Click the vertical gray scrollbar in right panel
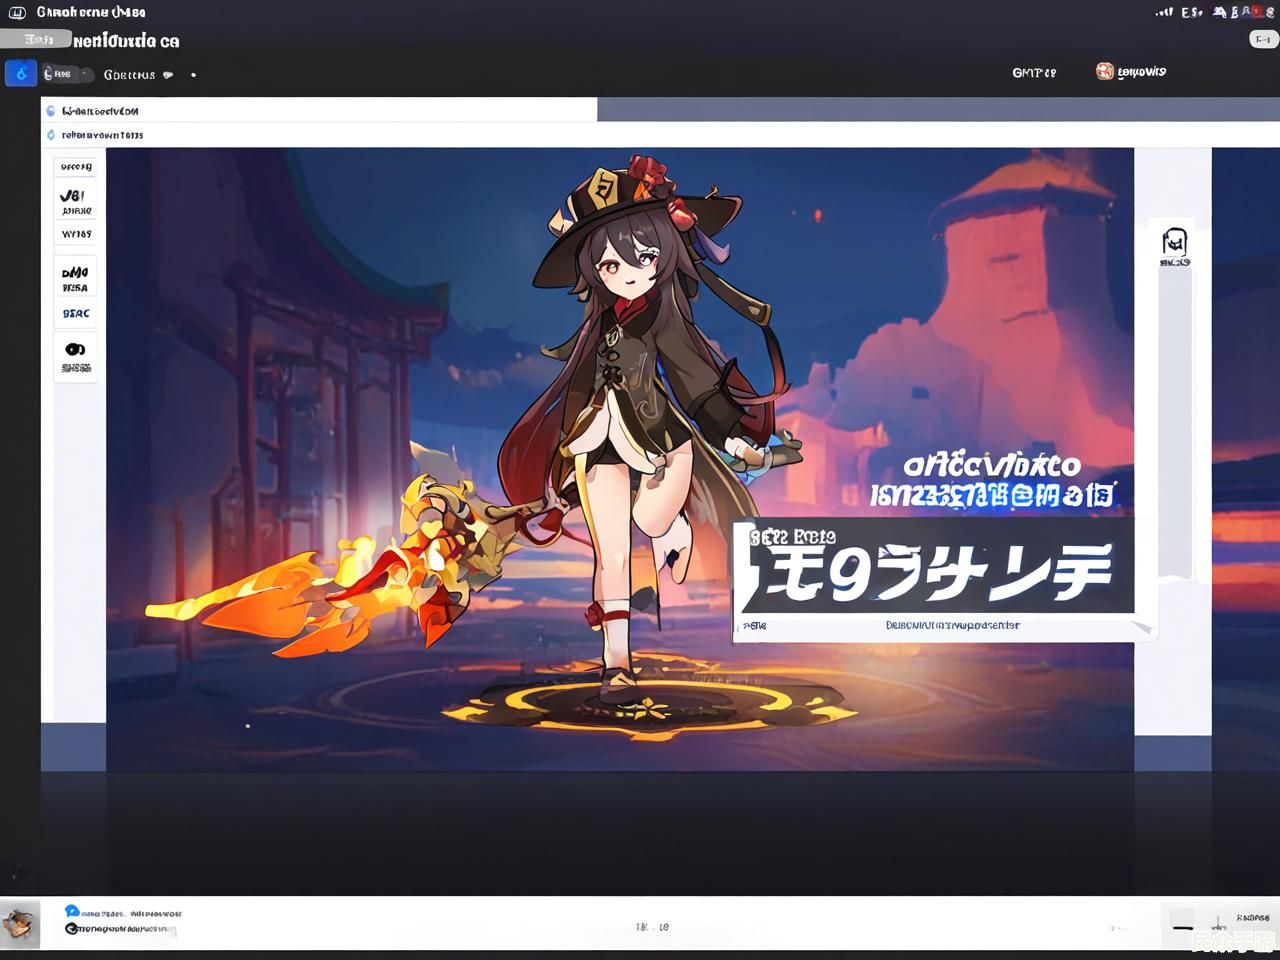 [x=1175, y=425]
